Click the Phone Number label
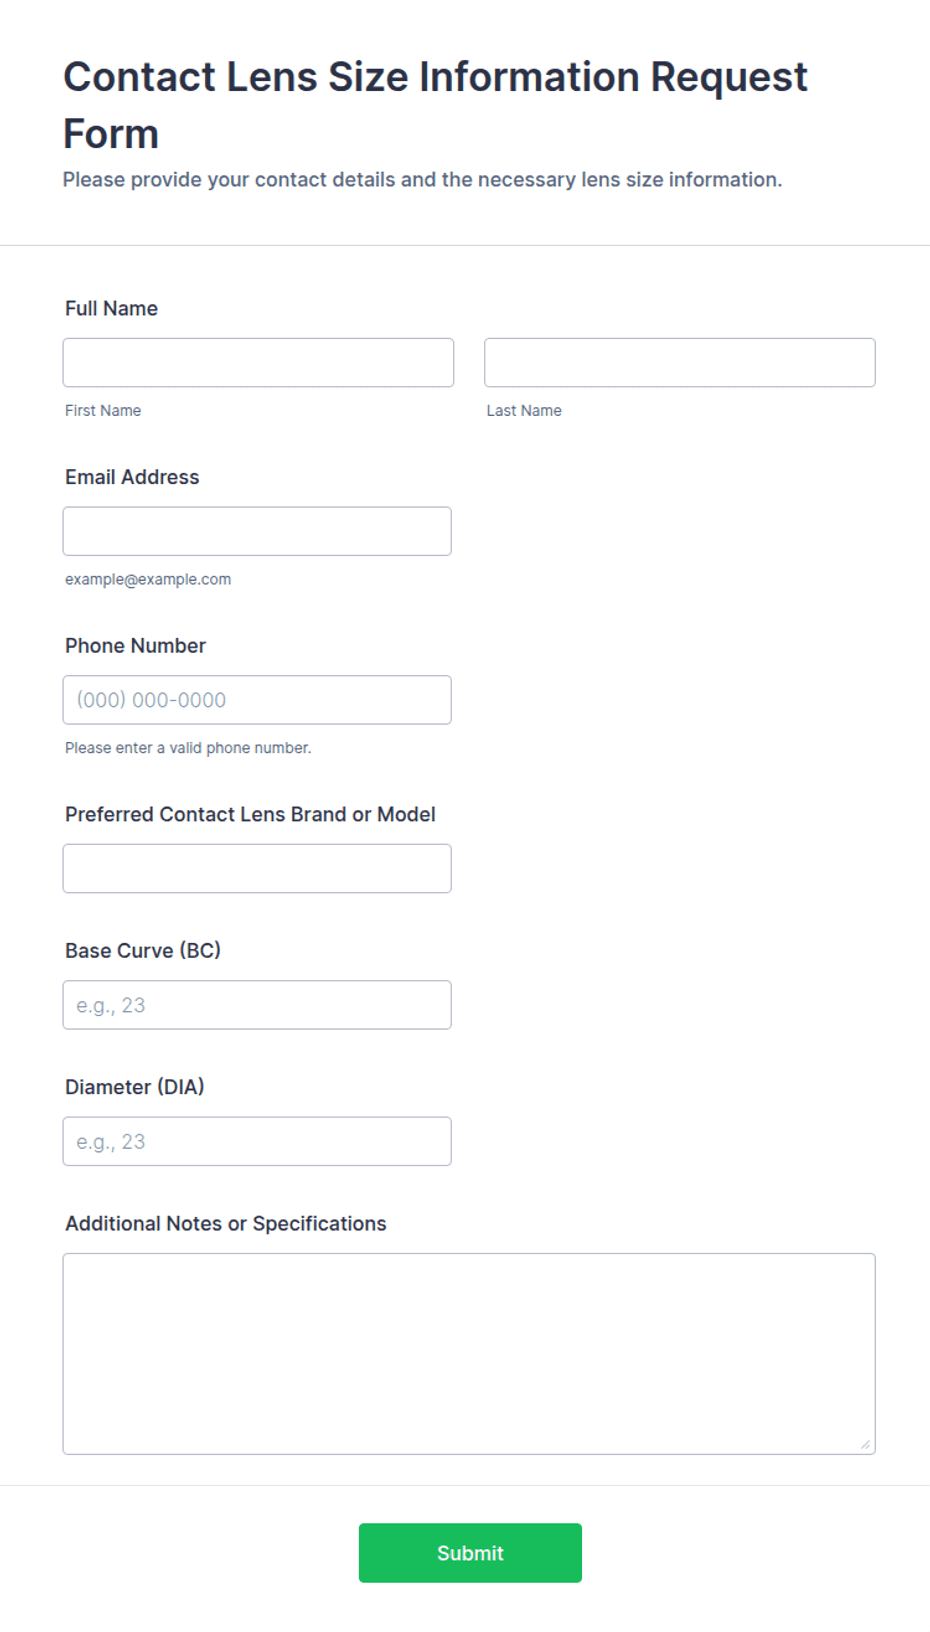Screen dimensions: 930x1632 [135, 646]
